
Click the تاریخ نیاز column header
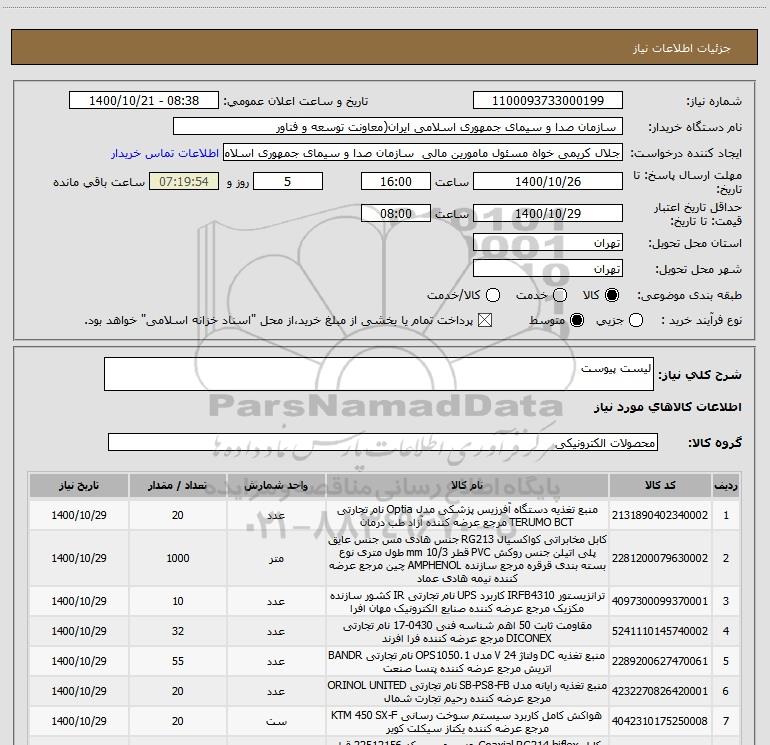click(79, 486)
